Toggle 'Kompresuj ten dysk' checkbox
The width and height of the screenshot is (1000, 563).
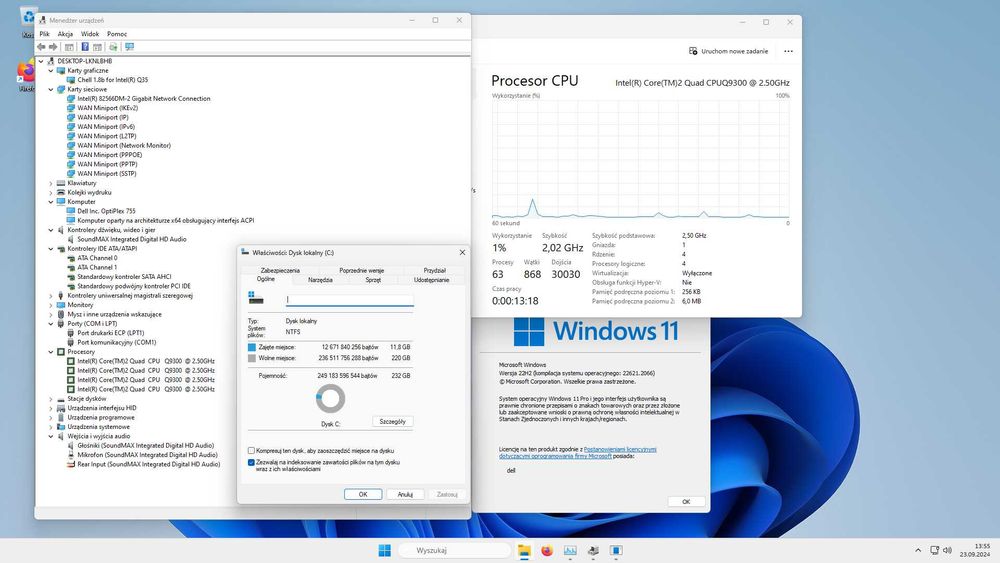click(251, 451)
